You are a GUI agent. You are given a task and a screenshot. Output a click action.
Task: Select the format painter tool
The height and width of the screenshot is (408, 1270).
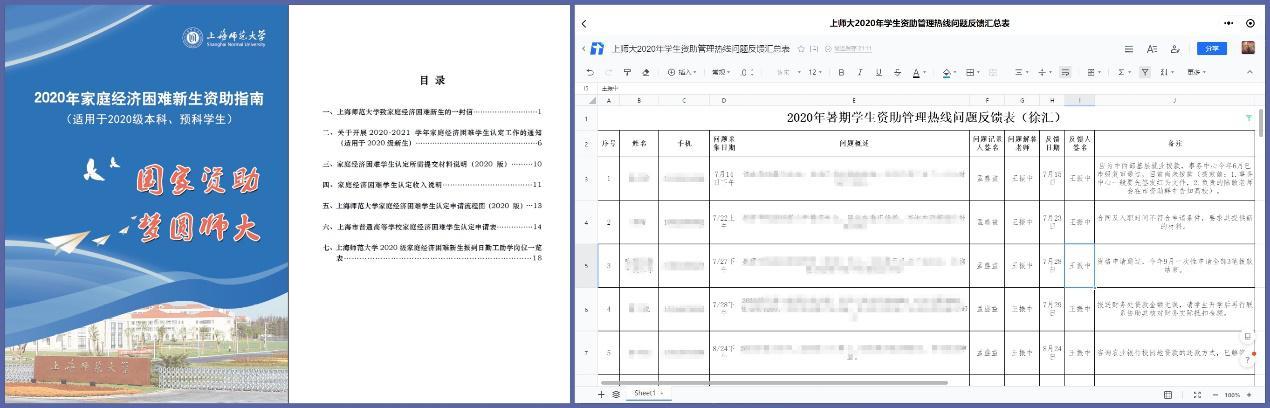[x=627, y=72]
